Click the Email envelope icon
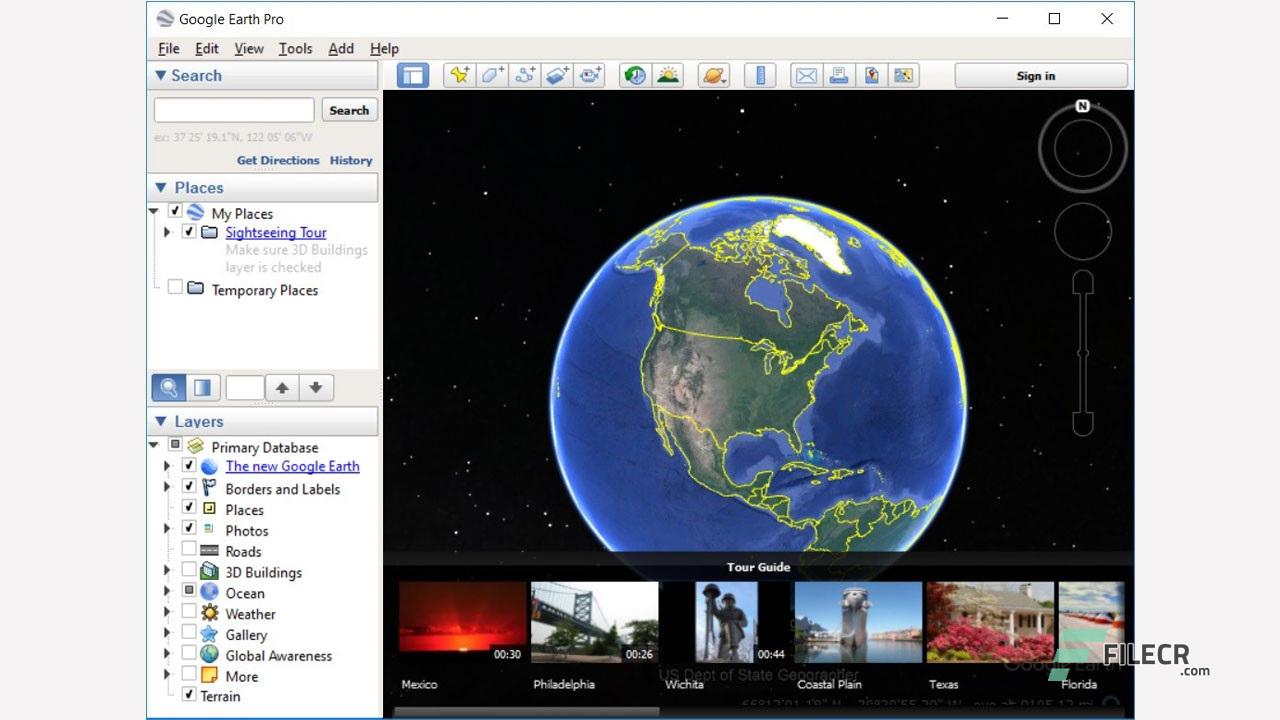The image size is (1280, 720). [x=806, y=75]
